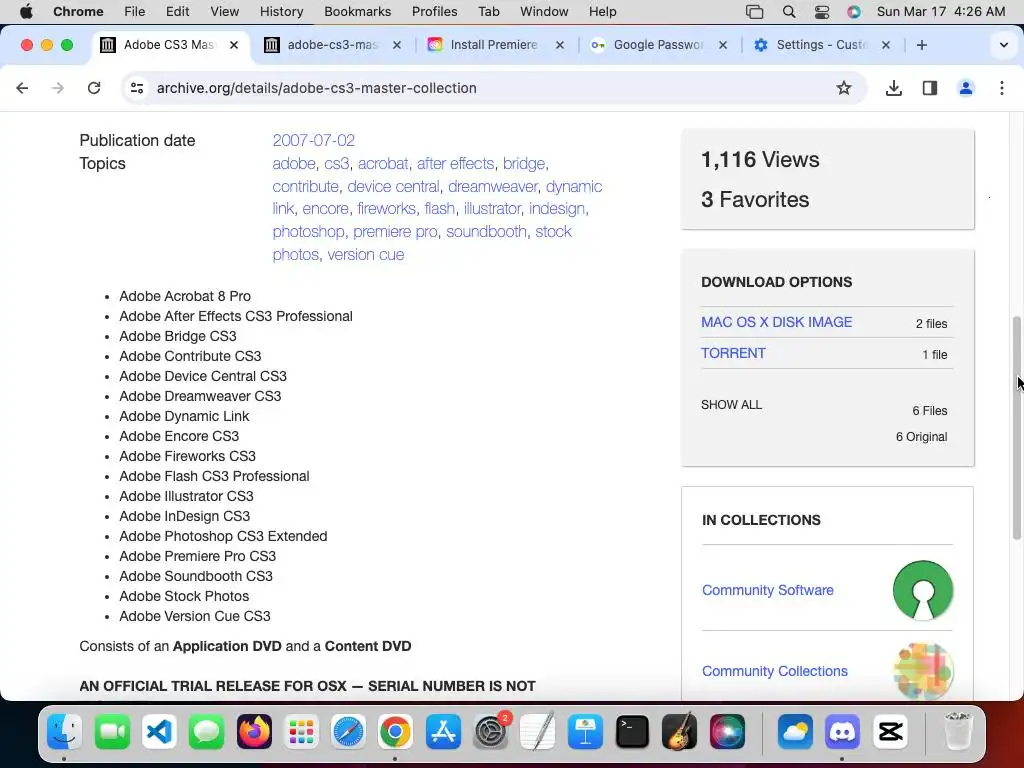
Task: Open the Chrome profile avatar
Action: tap(965, 88)
